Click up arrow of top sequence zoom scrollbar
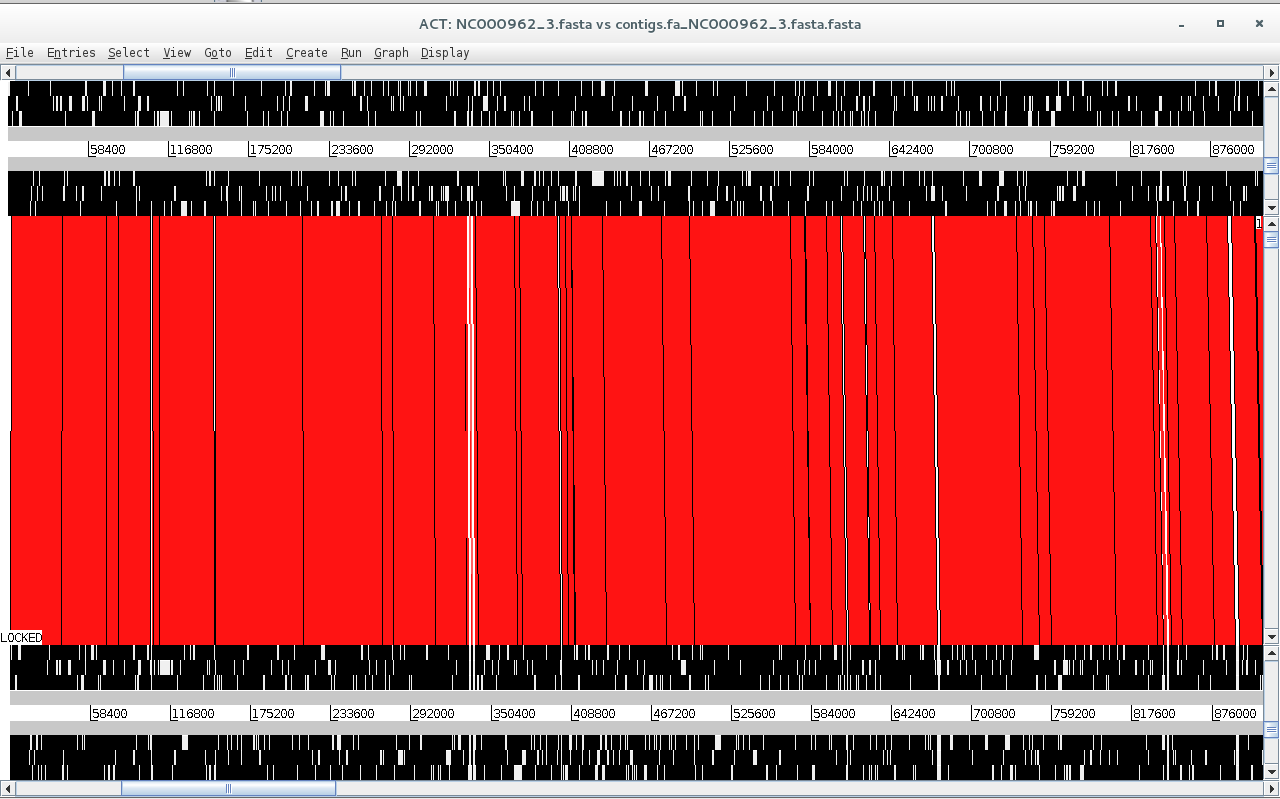This screenshot has height=799, width=1280. (1272, 87)
